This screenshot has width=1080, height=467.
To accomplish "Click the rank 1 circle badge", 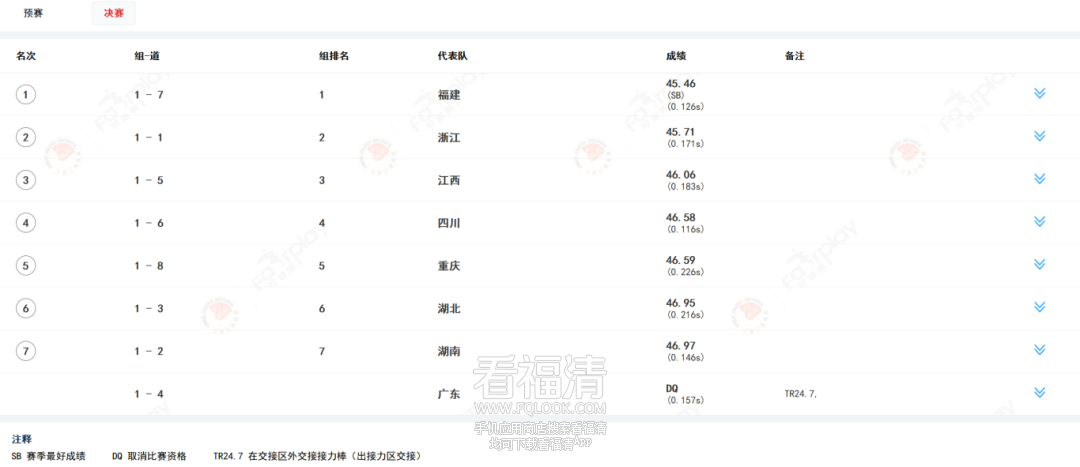I will (26, 95).
